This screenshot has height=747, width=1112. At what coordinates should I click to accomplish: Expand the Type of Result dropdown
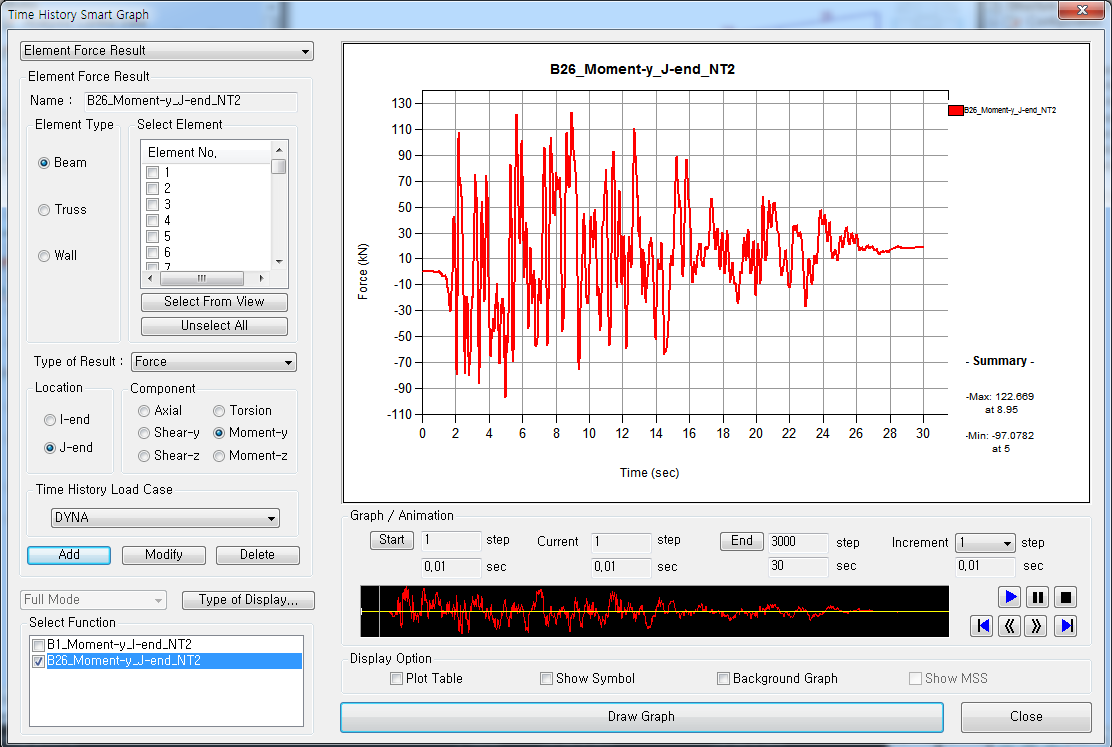(x=214, y=362)
